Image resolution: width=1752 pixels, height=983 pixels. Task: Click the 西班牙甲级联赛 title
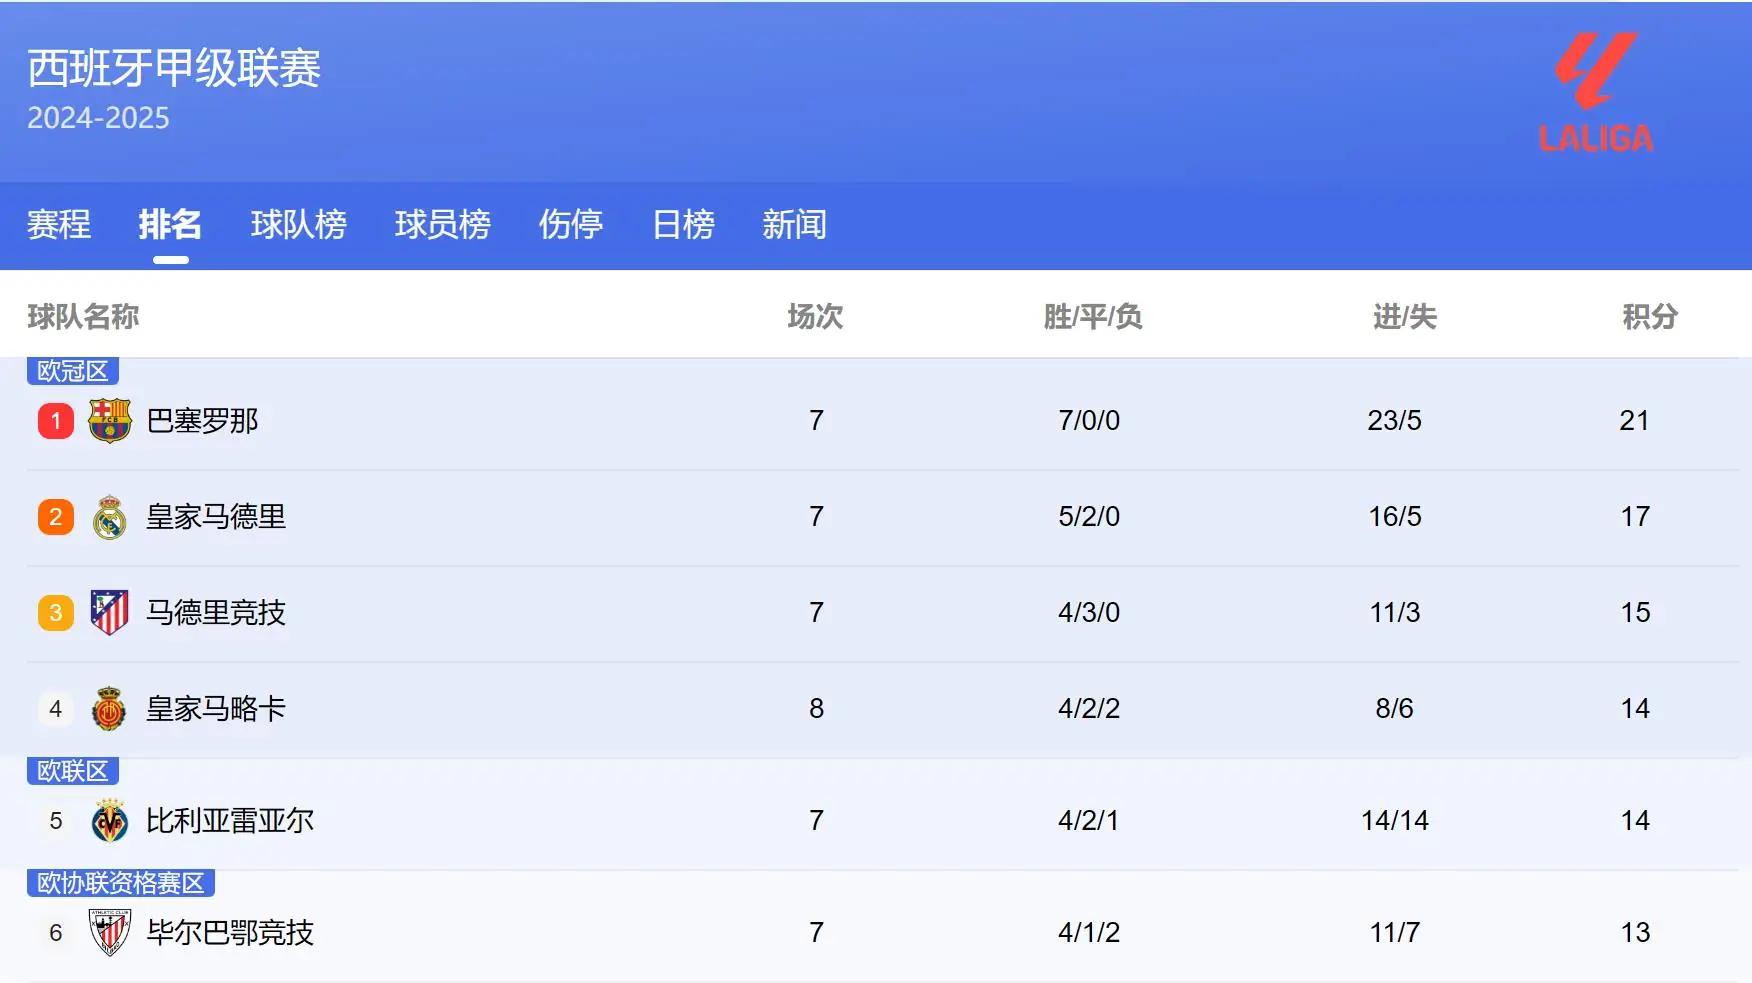tap(174, 68)
